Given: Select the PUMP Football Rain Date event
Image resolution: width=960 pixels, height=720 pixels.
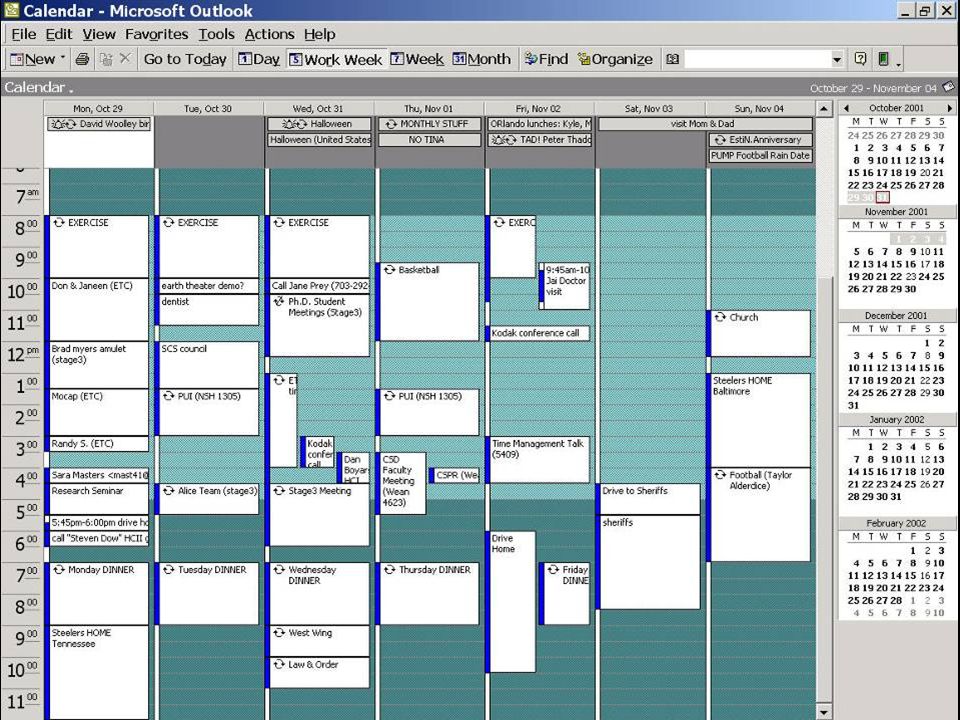Looking at the screenshot, I should [760, 156].
